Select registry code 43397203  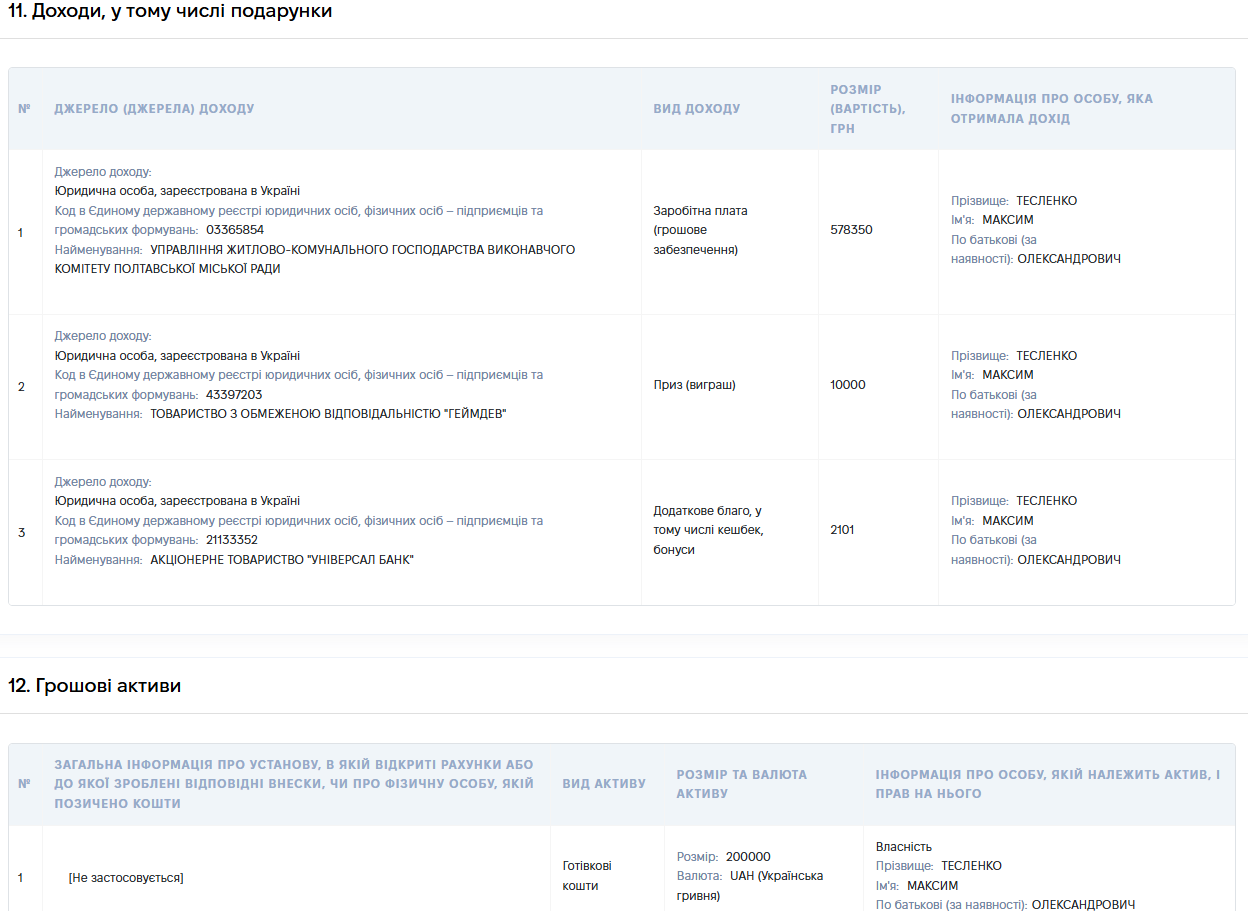click(x=234, y=395)
